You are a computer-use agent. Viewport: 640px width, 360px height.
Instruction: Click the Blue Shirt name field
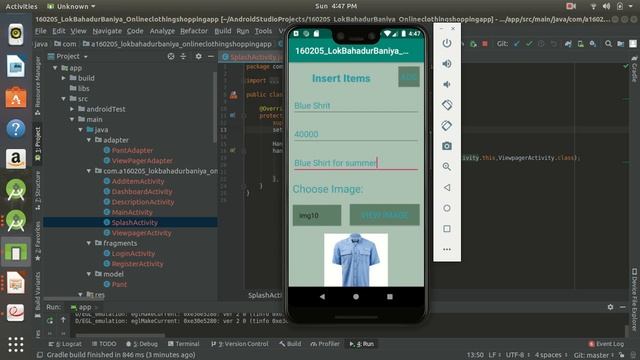click(x=356, y=105)
